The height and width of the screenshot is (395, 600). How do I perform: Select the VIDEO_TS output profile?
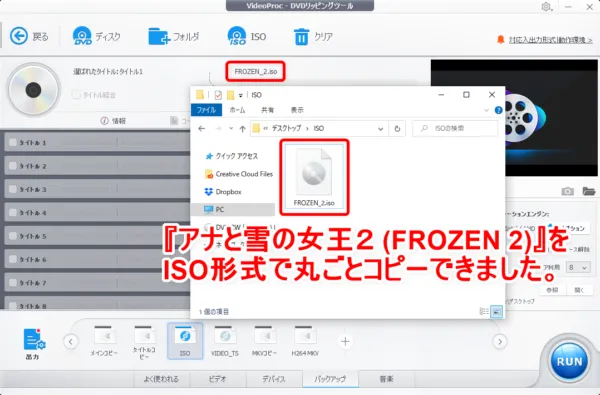225,341
